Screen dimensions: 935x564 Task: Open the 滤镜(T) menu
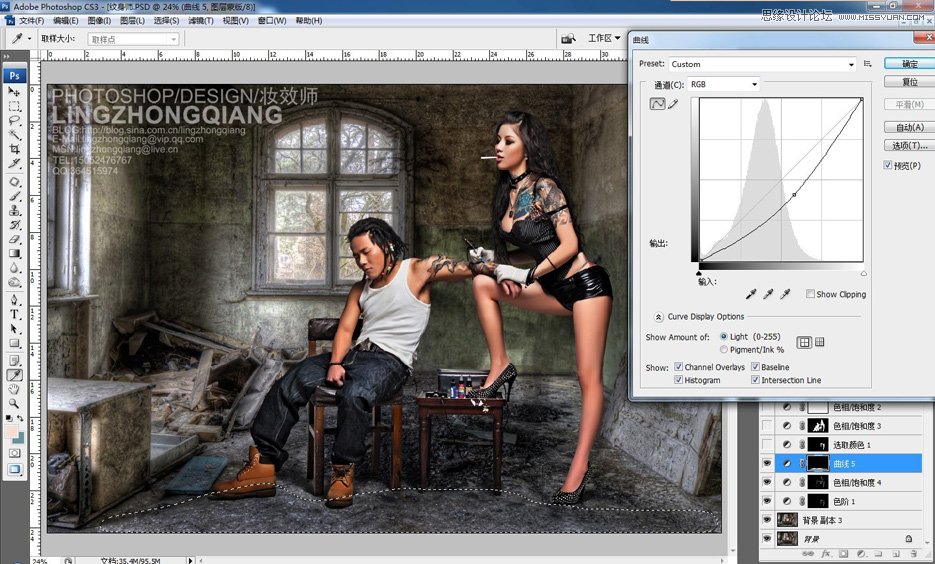(201, 20)
